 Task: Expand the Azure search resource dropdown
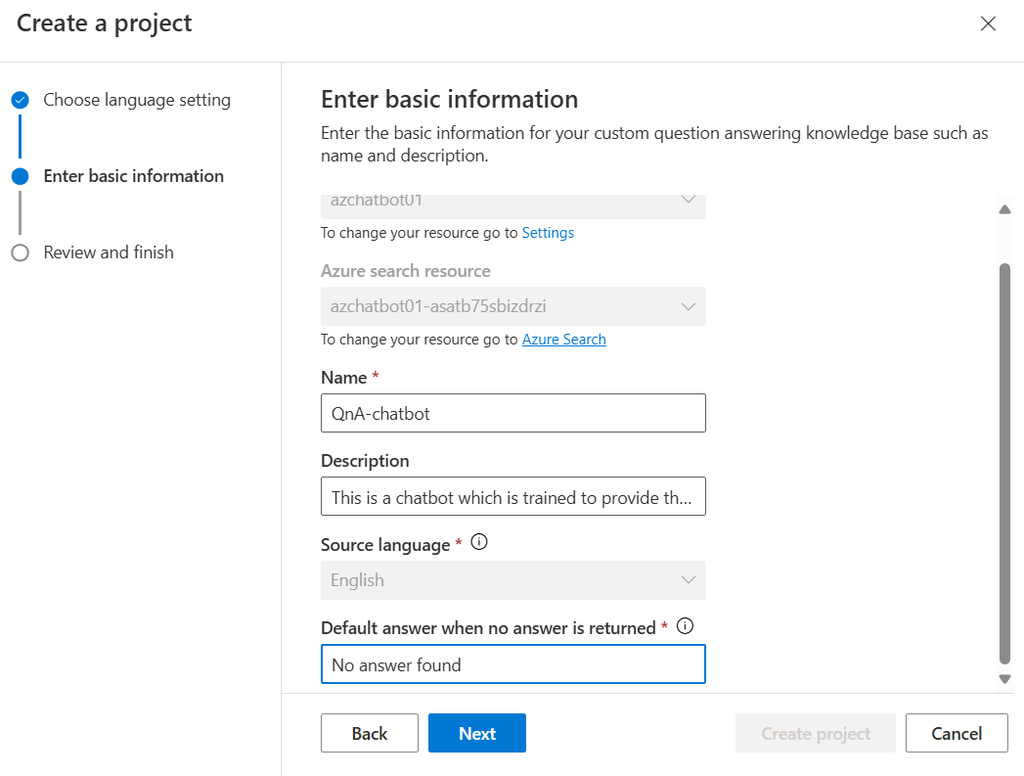[513, 306]
